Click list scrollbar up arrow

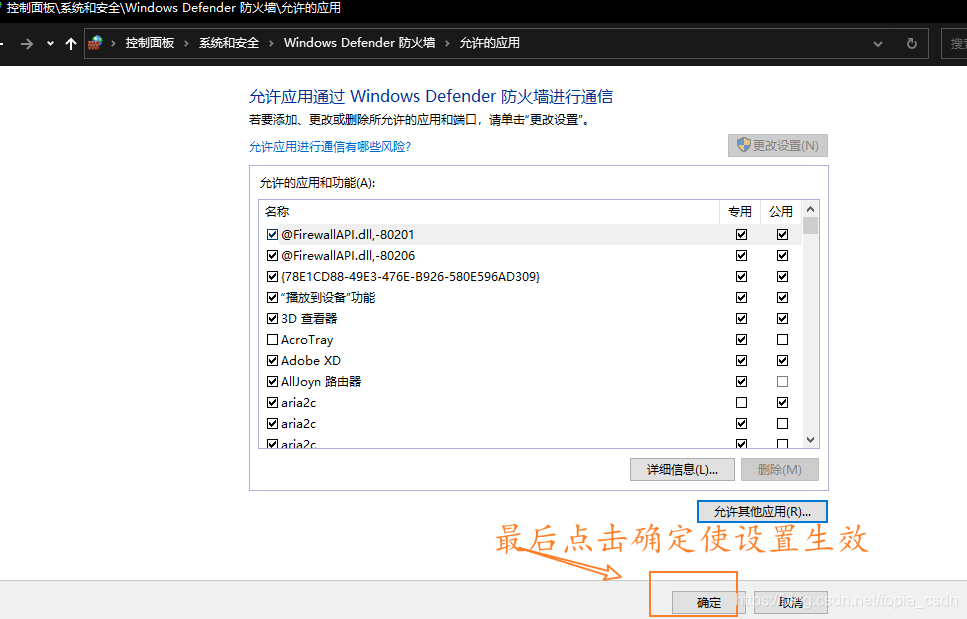810,209
